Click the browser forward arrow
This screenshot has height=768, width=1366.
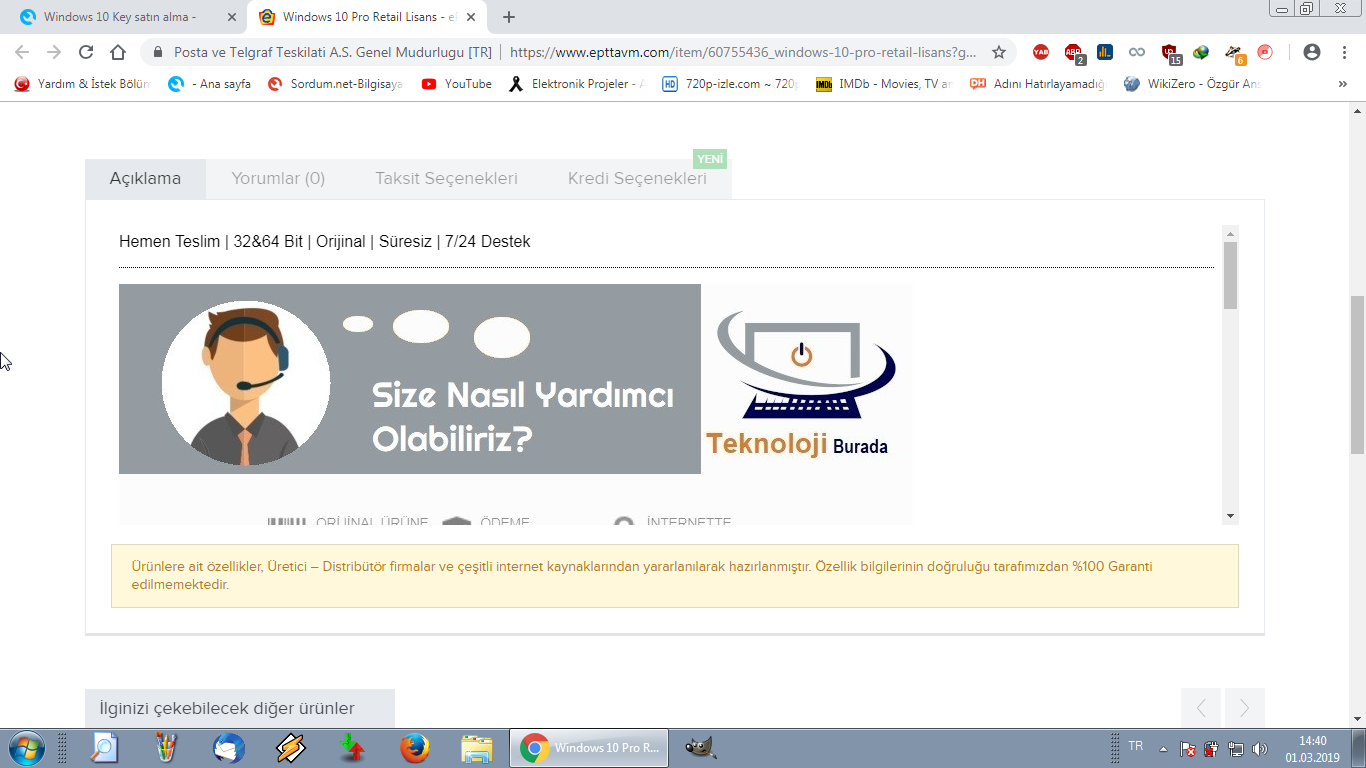pyautogui.click(x=54, y=52)
